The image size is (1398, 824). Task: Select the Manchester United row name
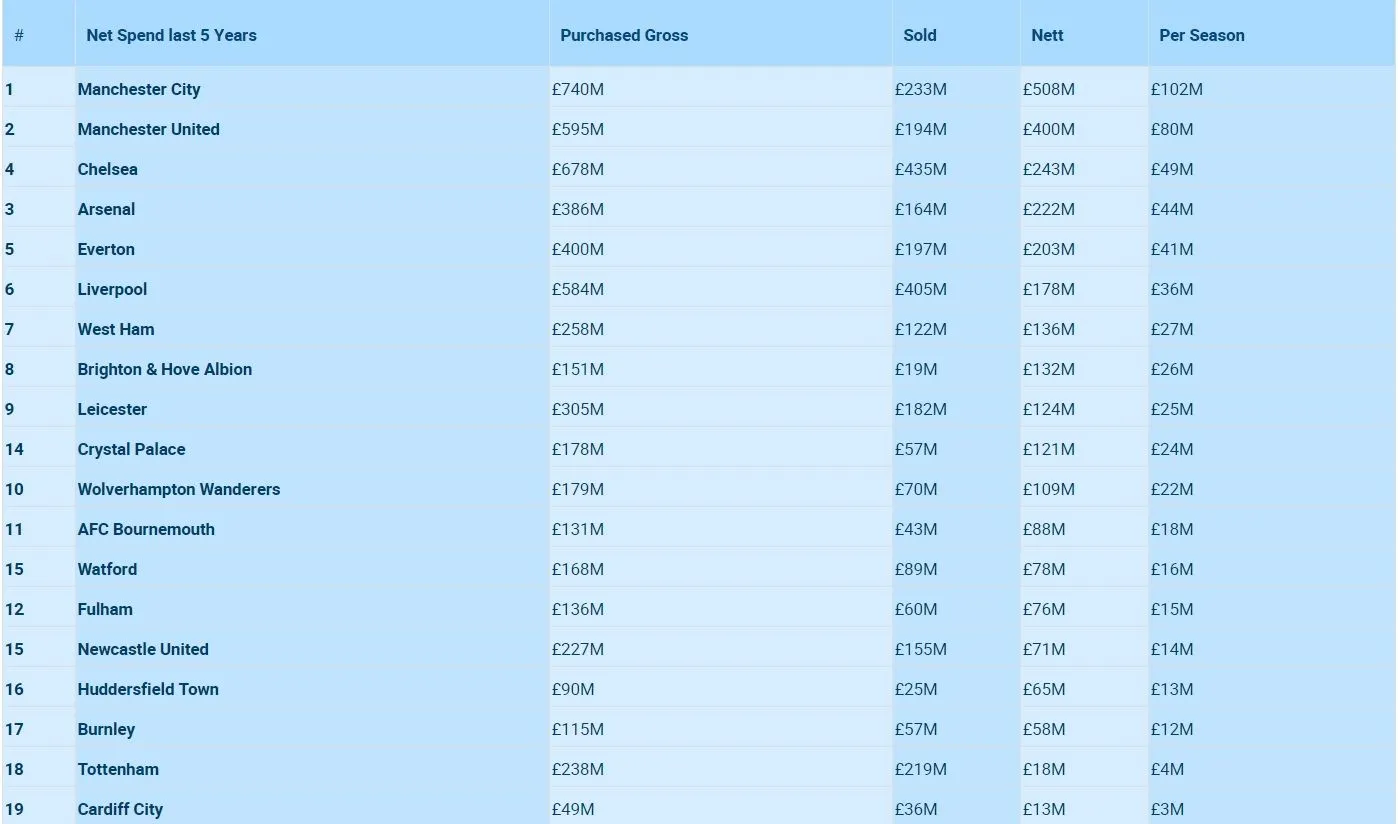149,129
